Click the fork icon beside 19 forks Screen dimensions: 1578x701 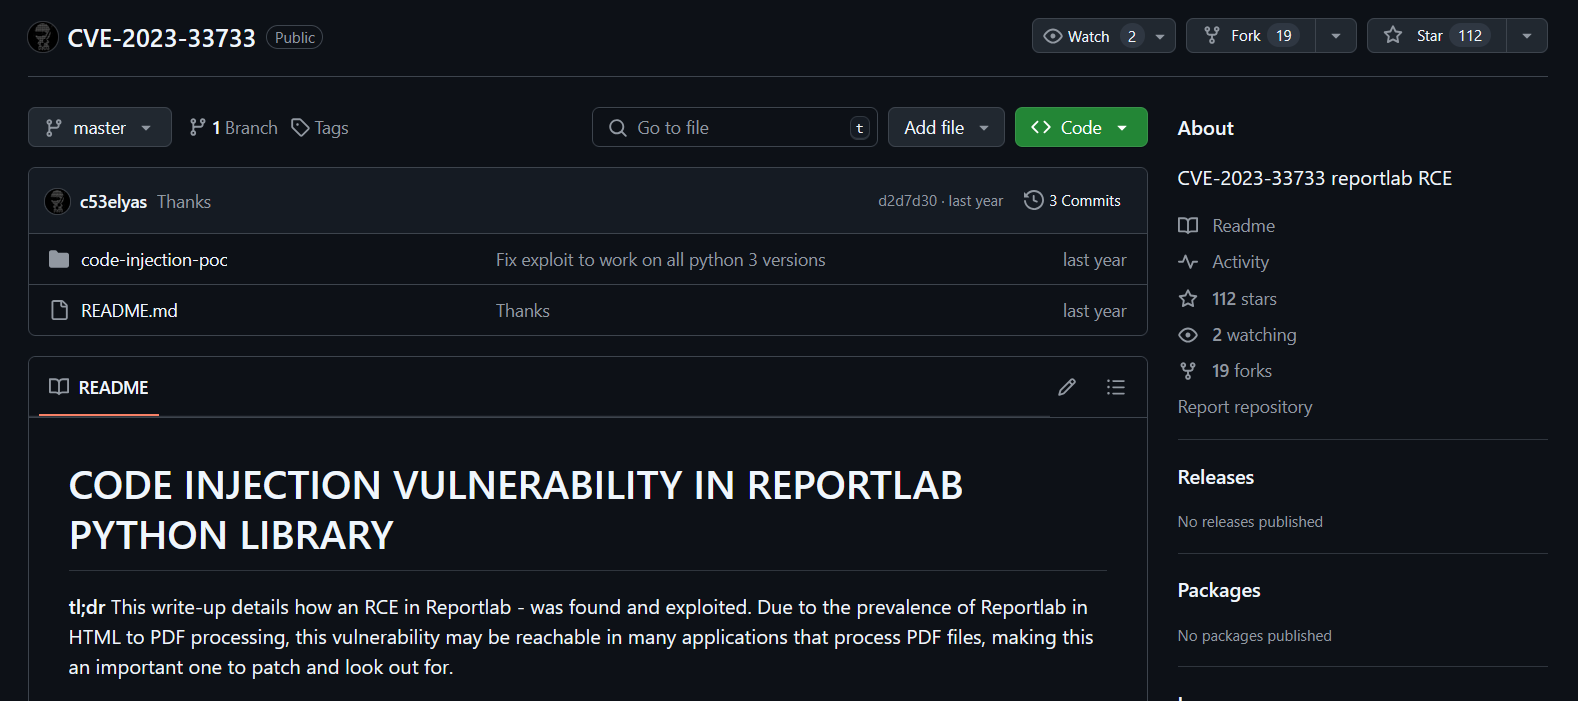pyautogui.click(x=1188, y=371)
